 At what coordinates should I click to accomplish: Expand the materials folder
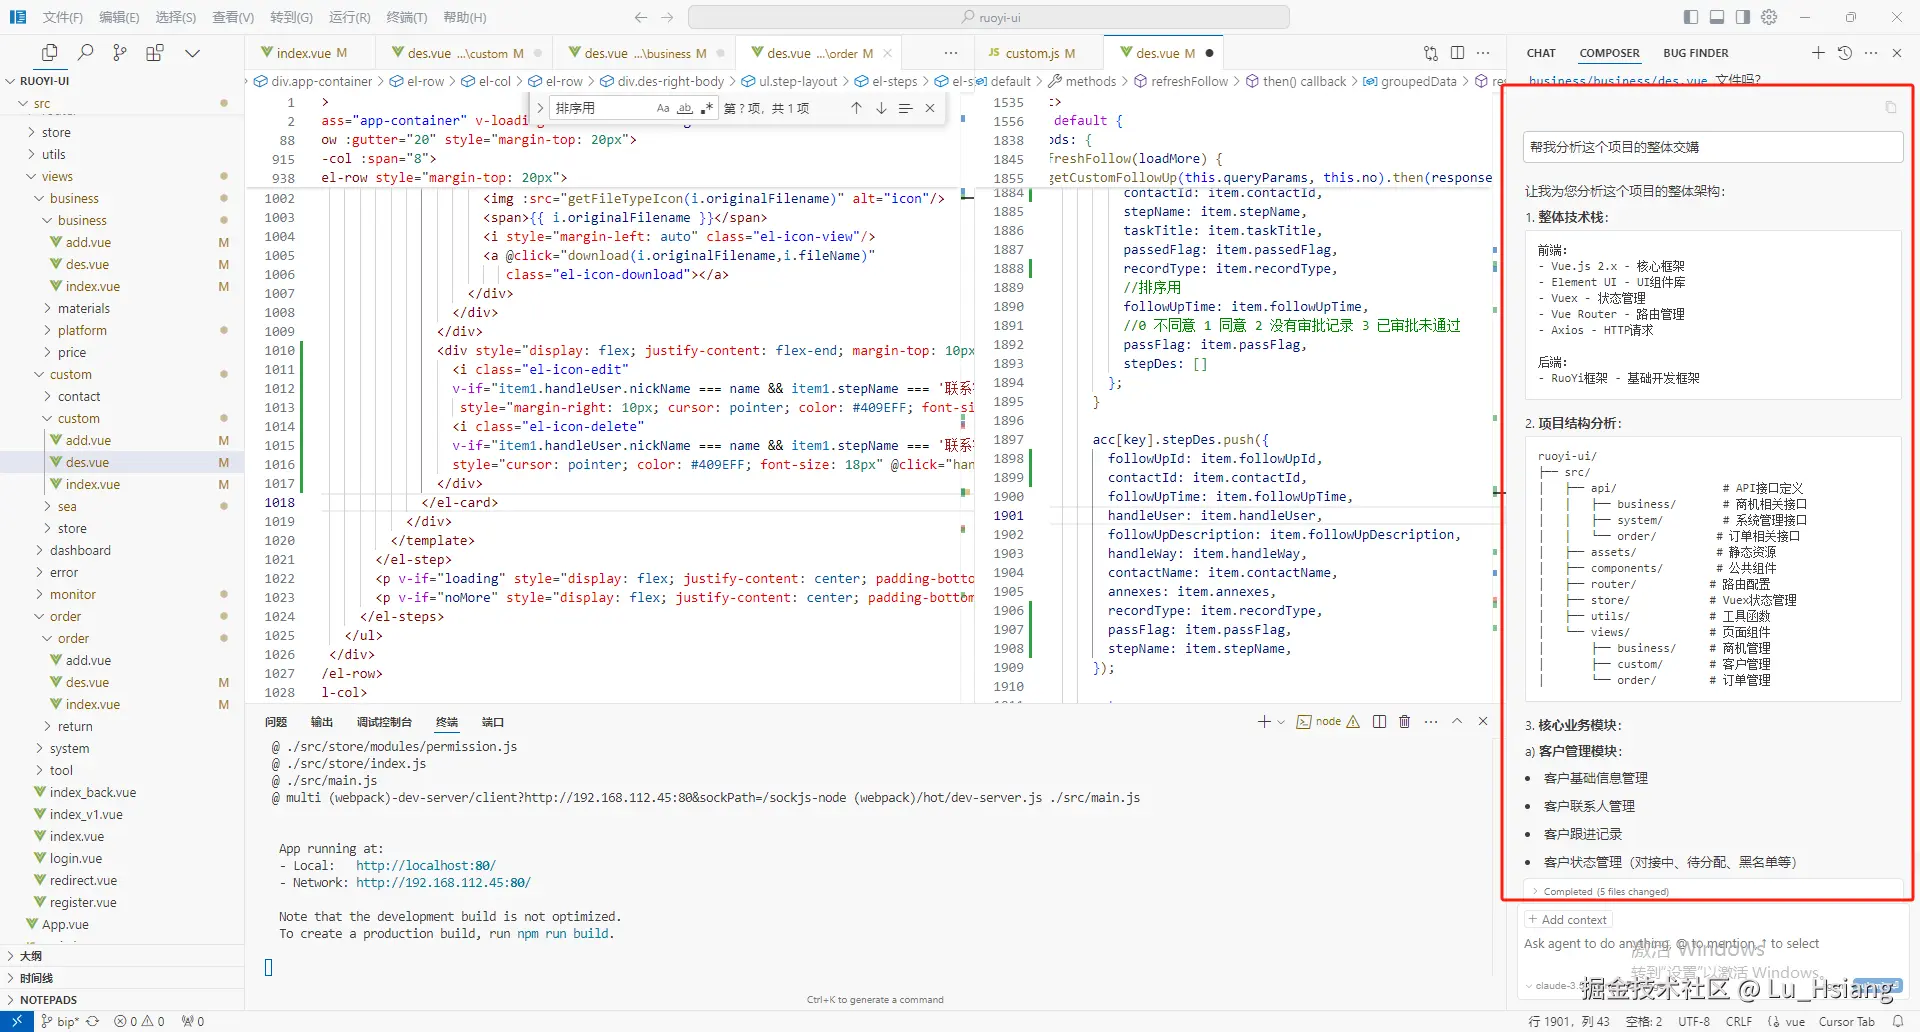coord(84,308)
